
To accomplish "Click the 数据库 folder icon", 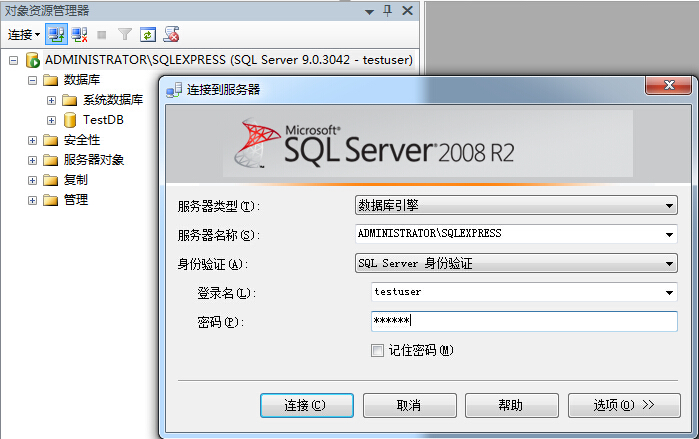I will point(51,80).
